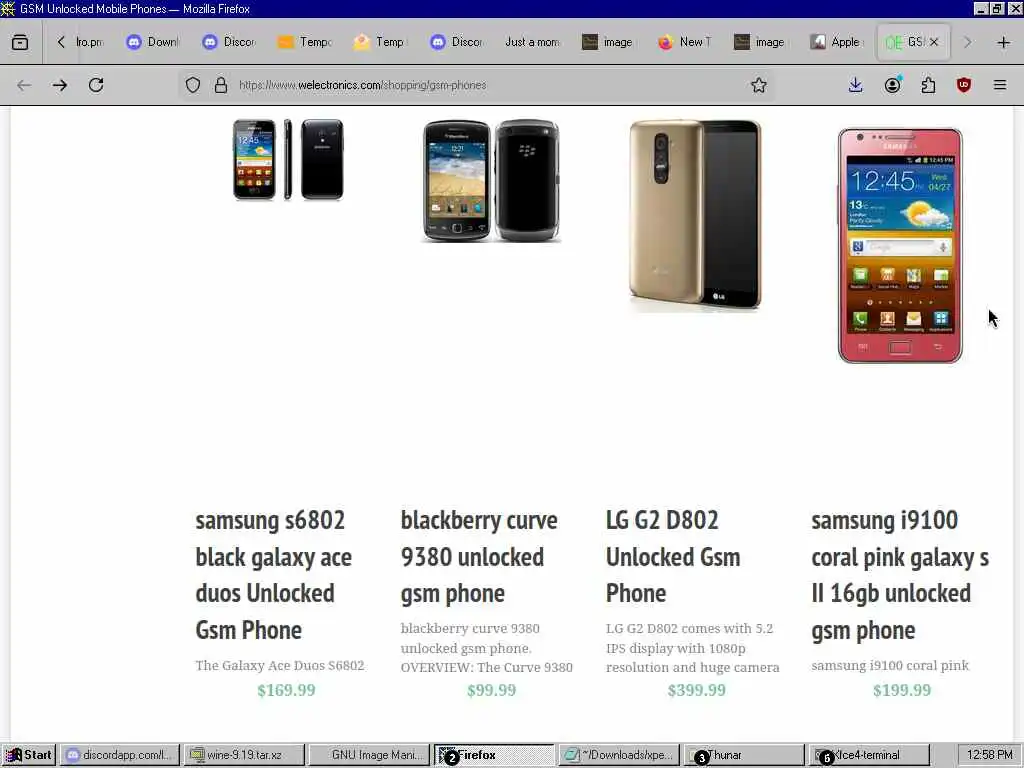The height and width of the screenshot is (768, 1024).
Task: Open the uBlock Origin shield icon
Action: point(964,85)
